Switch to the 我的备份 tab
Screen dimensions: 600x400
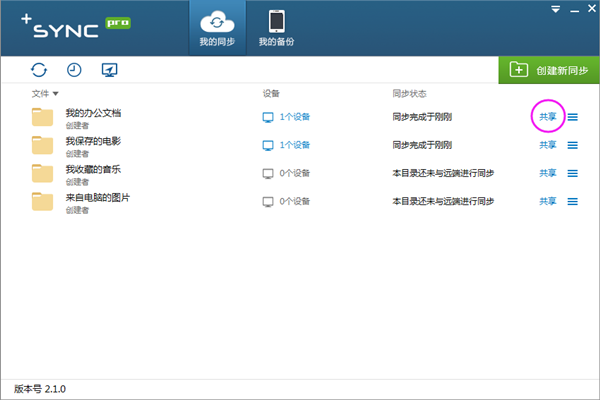click(x=274, y=29)
